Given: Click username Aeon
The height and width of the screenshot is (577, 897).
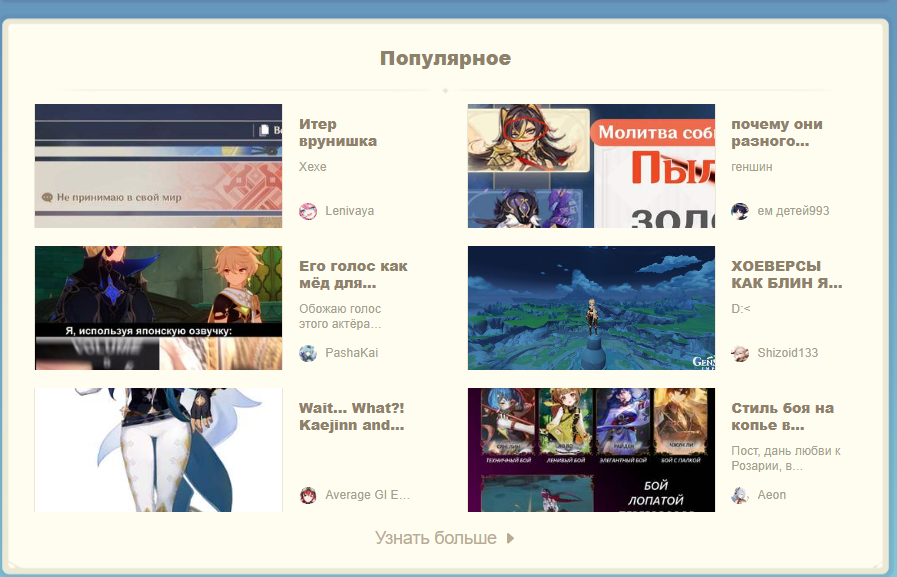Looking at the screenshot, I should 771,495.
